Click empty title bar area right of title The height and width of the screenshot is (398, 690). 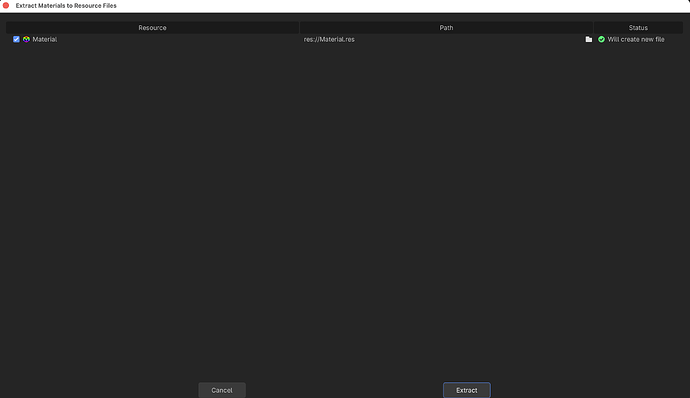(x=396, y=6)
